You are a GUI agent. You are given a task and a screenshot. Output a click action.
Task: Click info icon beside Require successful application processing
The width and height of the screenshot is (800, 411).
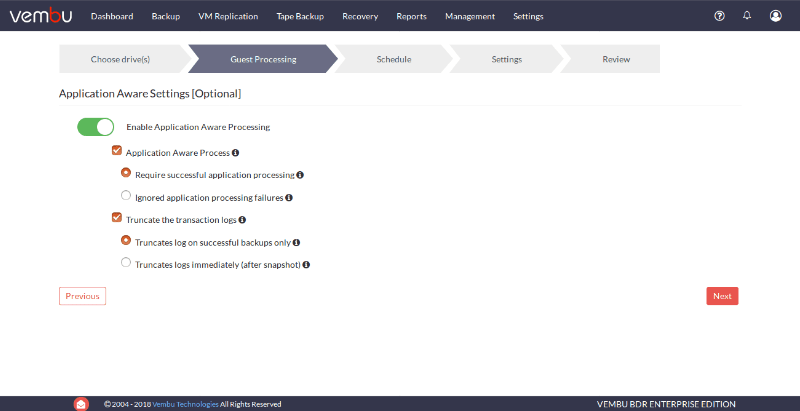(x=300, y=175)
